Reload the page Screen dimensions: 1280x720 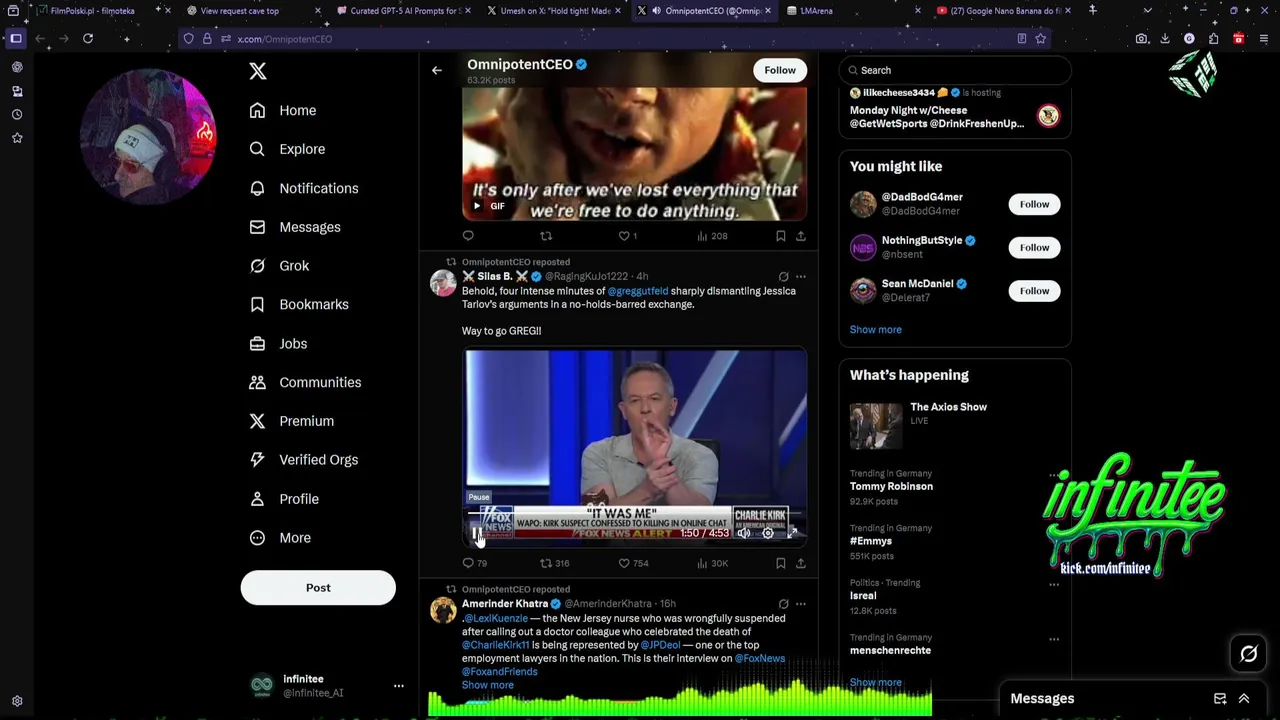pos(88,39)
